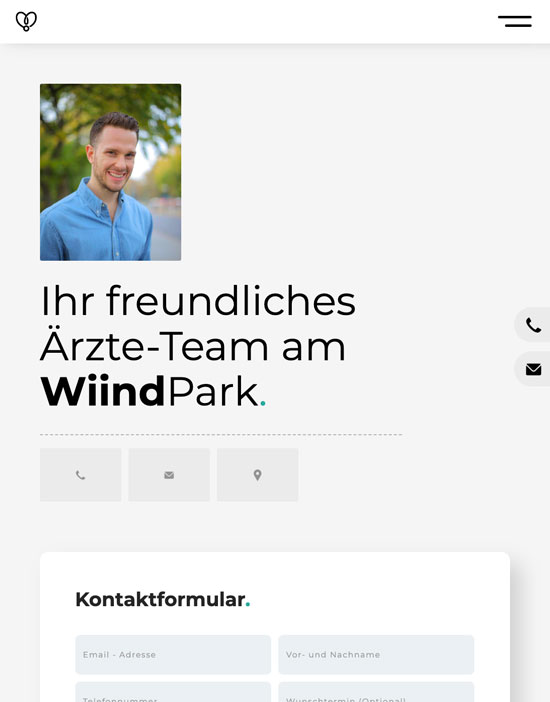550x702 pixels.
Task: Click the teal dot after WiindPark
Action: click(x=263, y=403)
